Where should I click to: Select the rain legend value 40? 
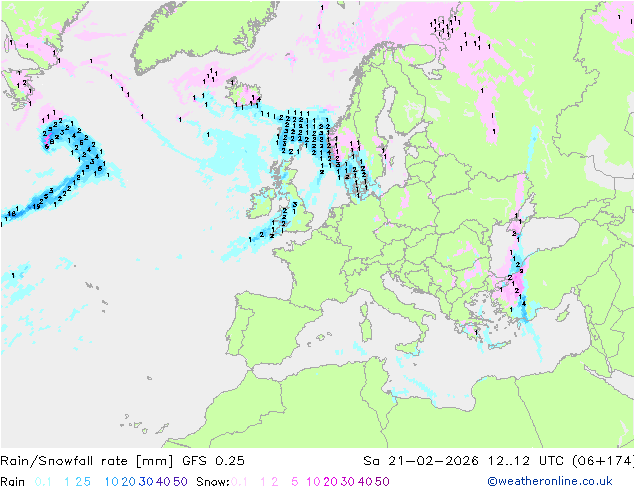[163, 482]
